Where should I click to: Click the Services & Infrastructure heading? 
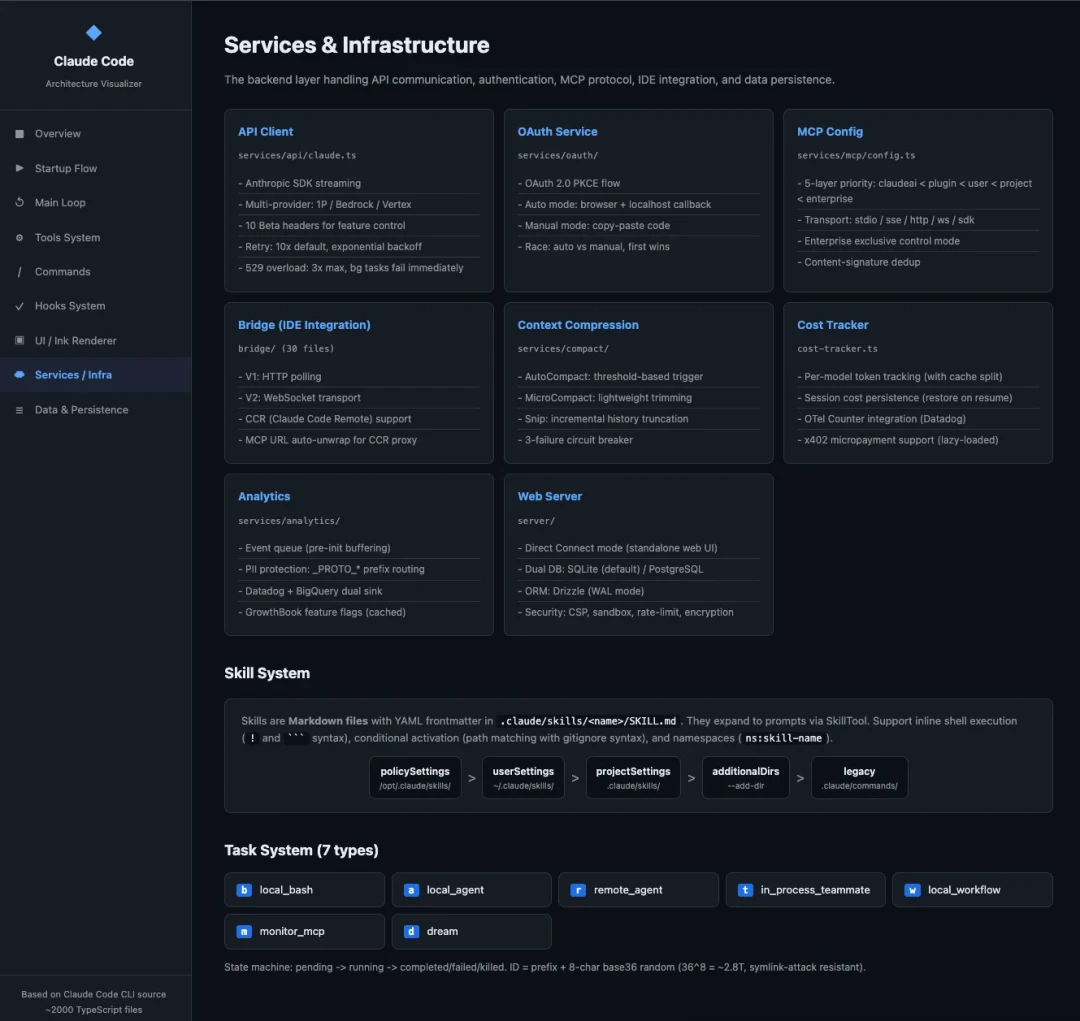click(x=357, y=45)
